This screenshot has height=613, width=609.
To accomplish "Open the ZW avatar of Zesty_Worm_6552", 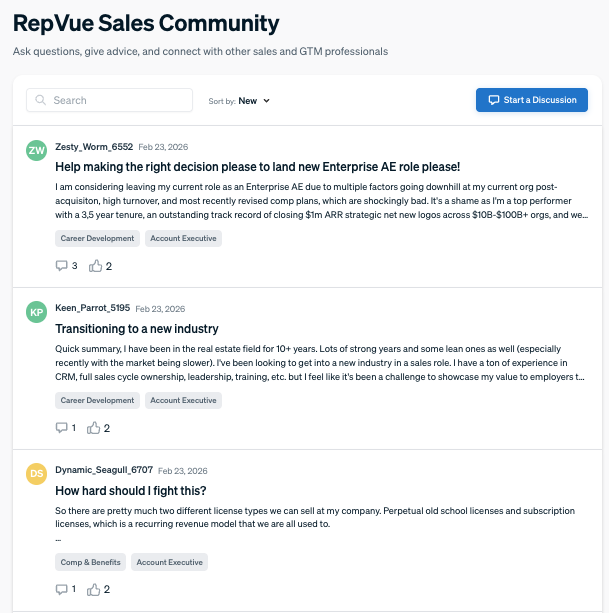I will pos(36,150).
